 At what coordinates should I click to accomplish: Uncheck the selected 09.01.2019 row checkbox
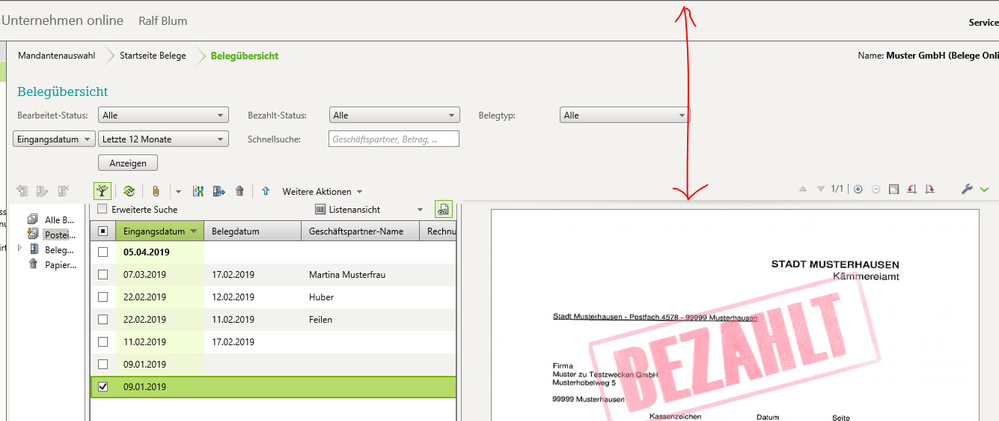(102, 387)
